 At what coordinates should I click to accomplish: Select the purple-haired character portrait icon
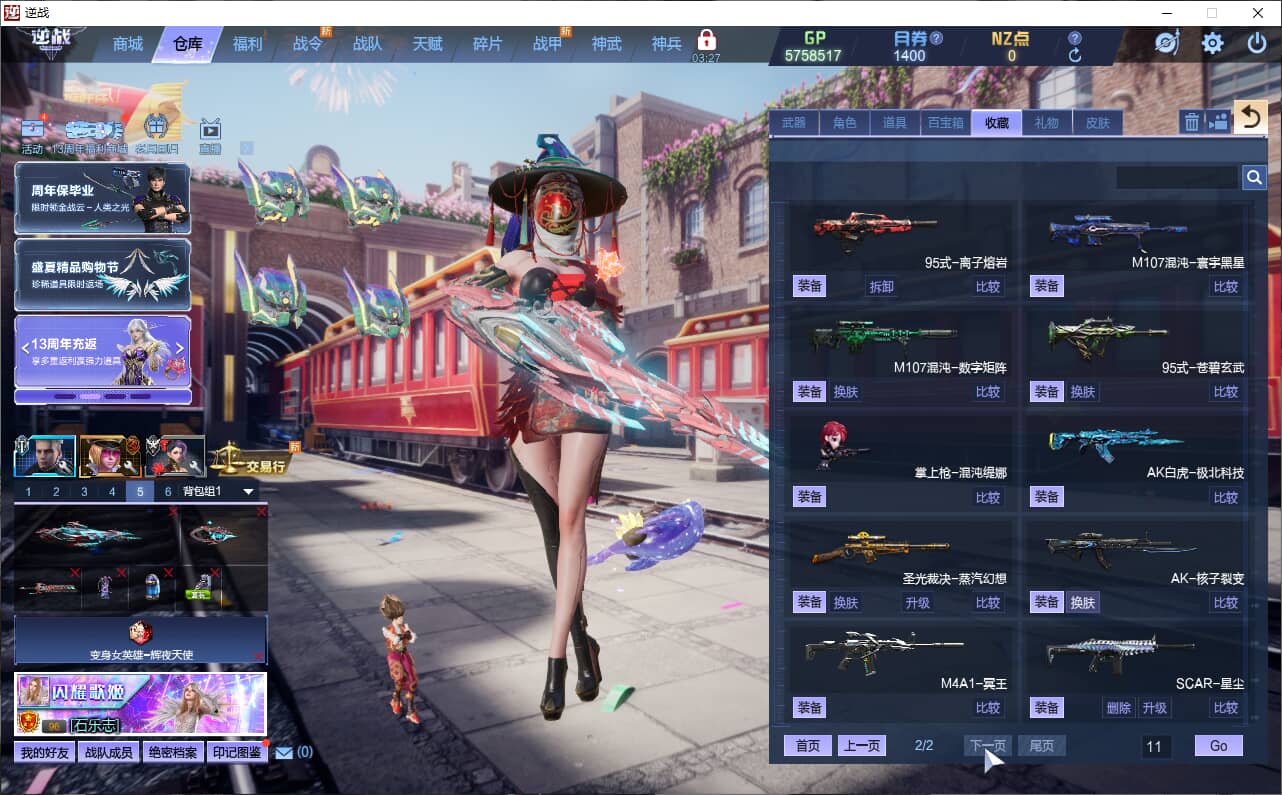(x=175, y=456)
